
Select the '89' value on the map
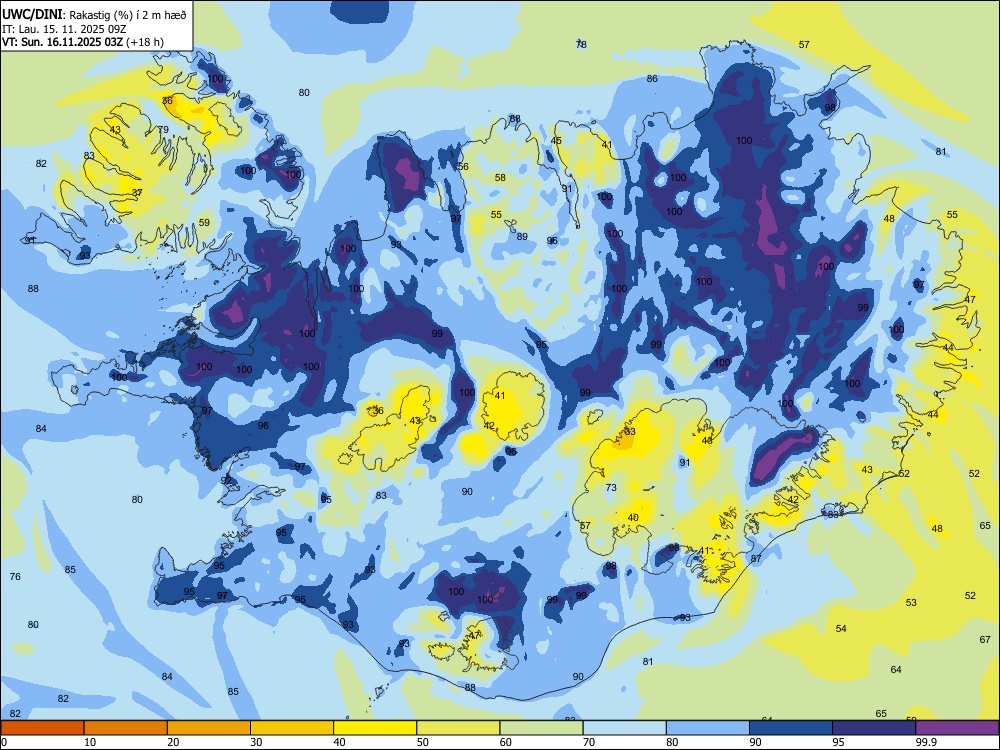coord(522,237)
